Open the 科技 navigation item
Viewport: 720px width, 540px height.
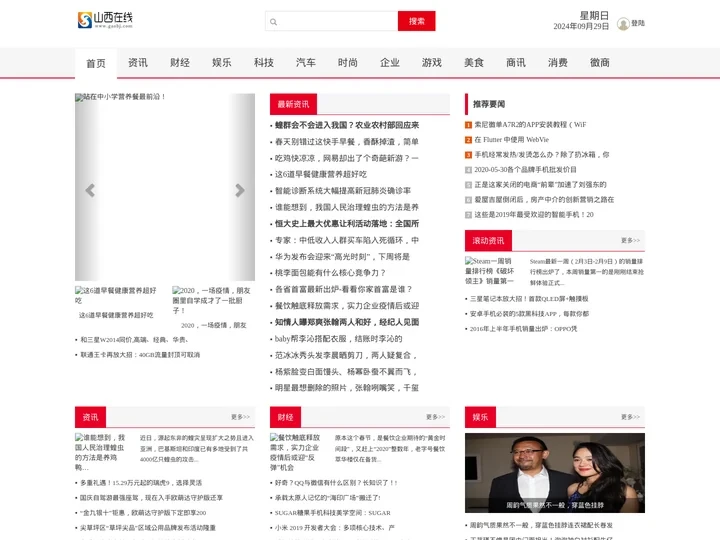pos(264,63)
